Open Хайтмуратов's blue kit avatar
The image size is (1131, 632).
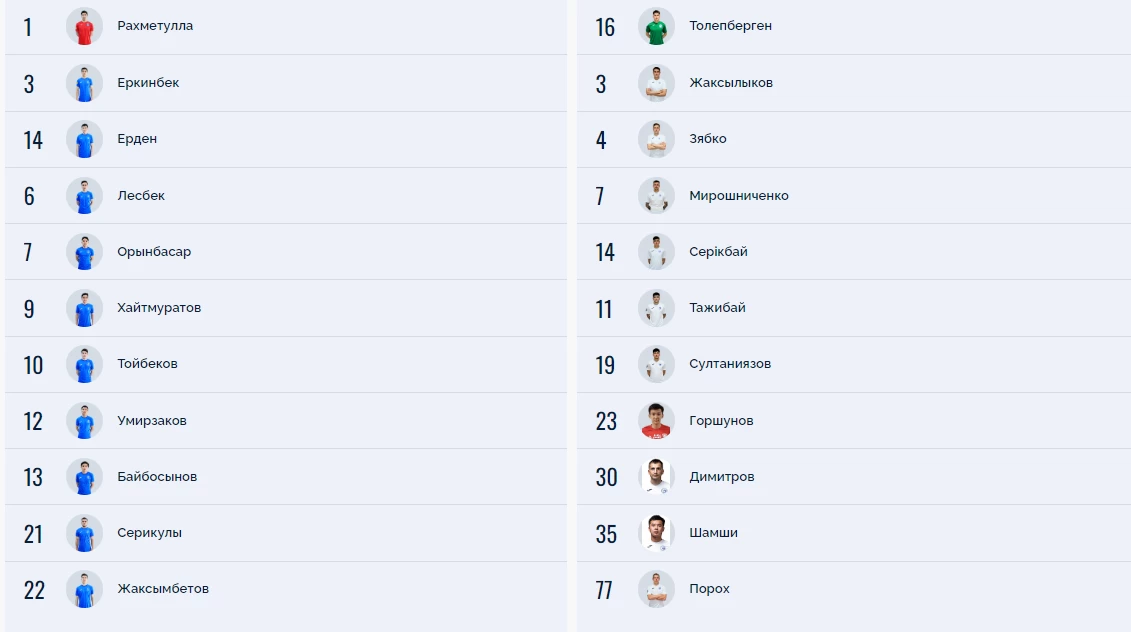[84, 308]
